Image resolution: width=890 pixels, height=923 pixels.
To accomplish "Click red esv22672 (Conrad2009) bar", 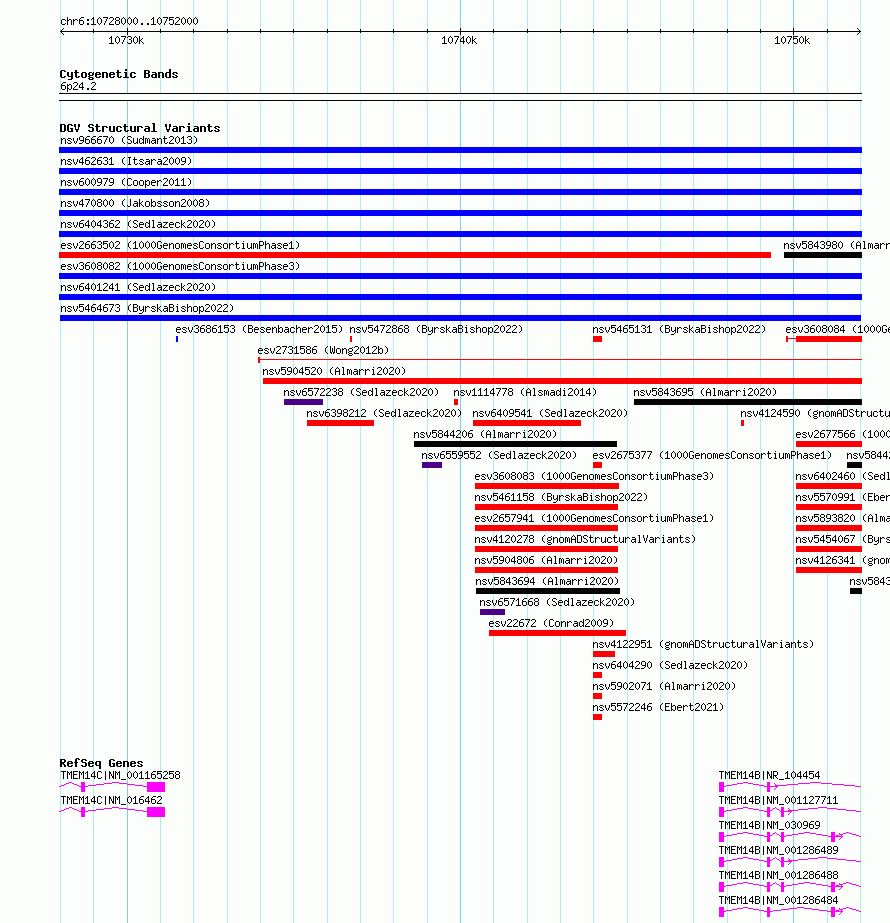I will (x=557, y=633).
